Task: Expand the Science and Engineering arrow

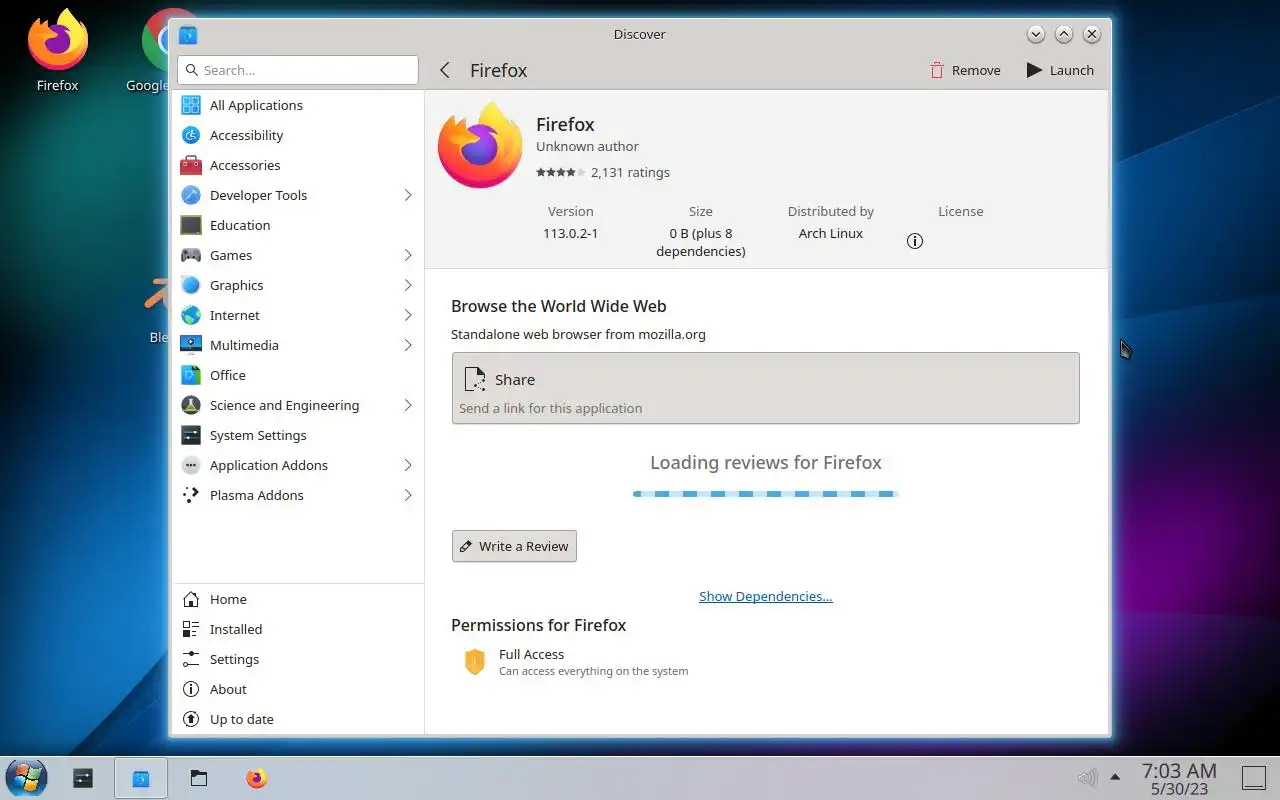Action: pos(408,405)
